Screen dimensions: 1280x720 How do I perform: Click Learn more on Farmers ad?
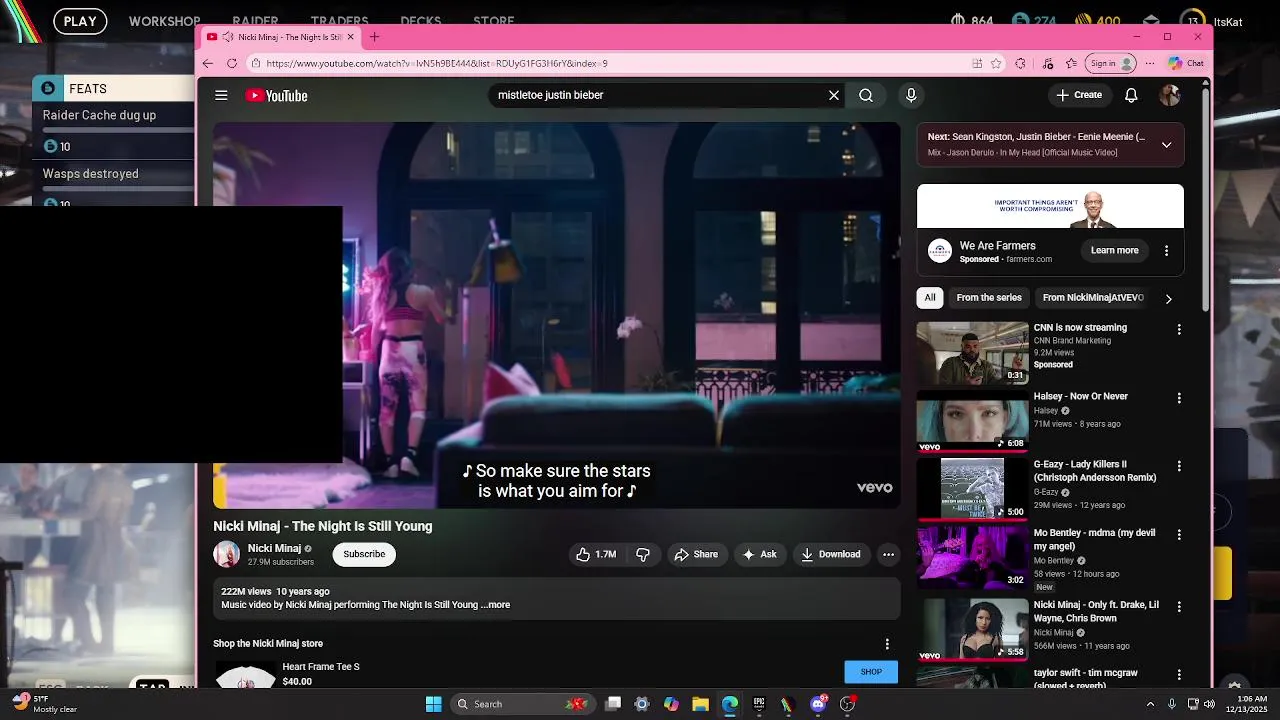point(1114,250)
